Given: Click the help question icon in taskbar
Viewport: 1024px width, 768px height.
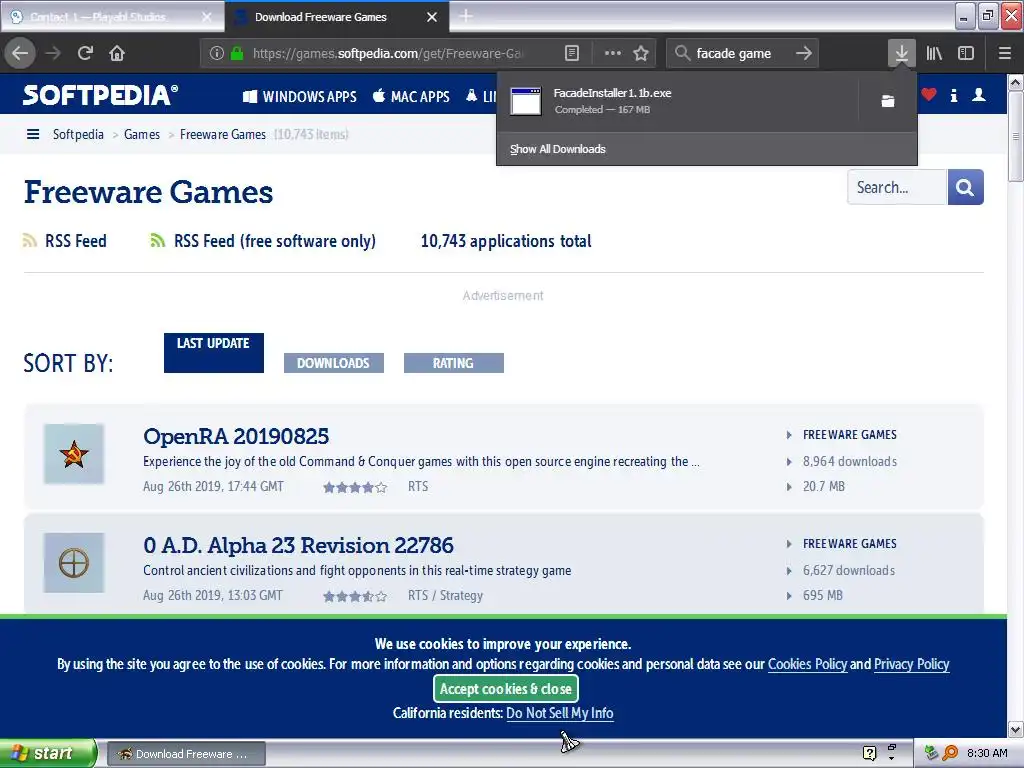Looking at the screenshot, I should coord(869,754).
